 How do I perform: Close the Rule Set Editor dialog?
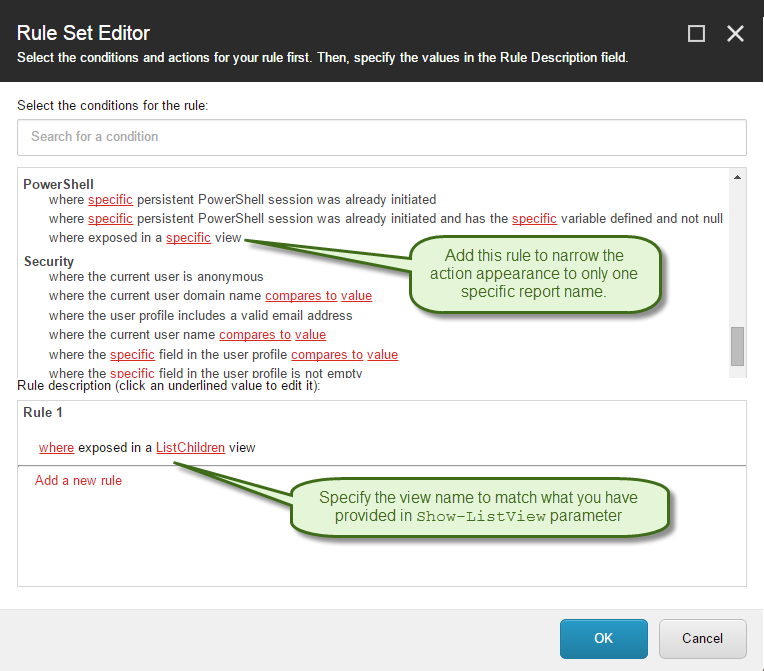[x=735, y=34]
